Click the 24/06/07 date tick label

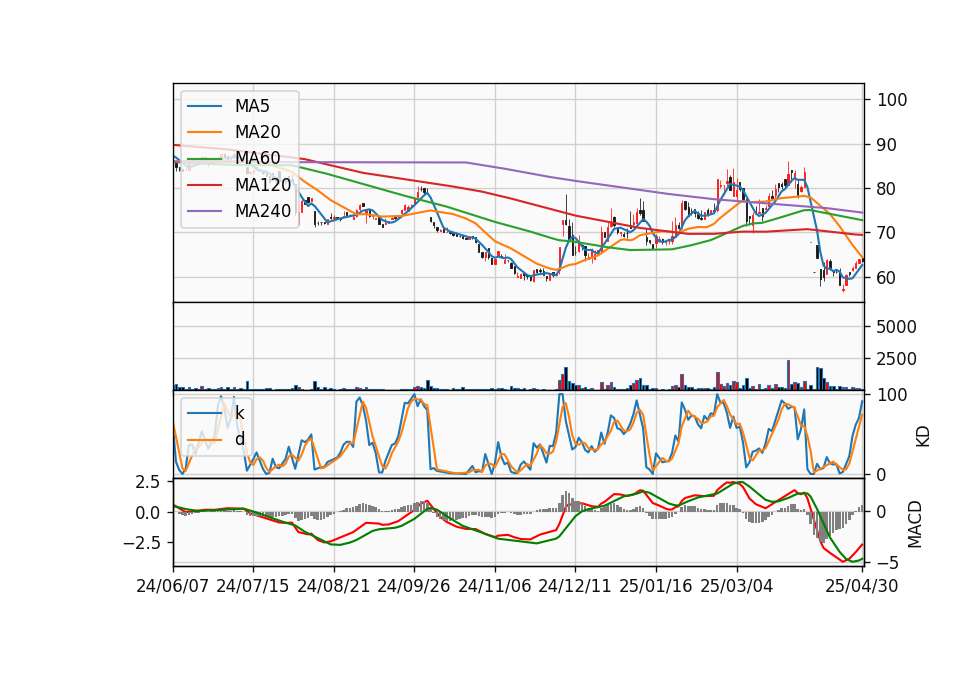(x=173, y=586)
